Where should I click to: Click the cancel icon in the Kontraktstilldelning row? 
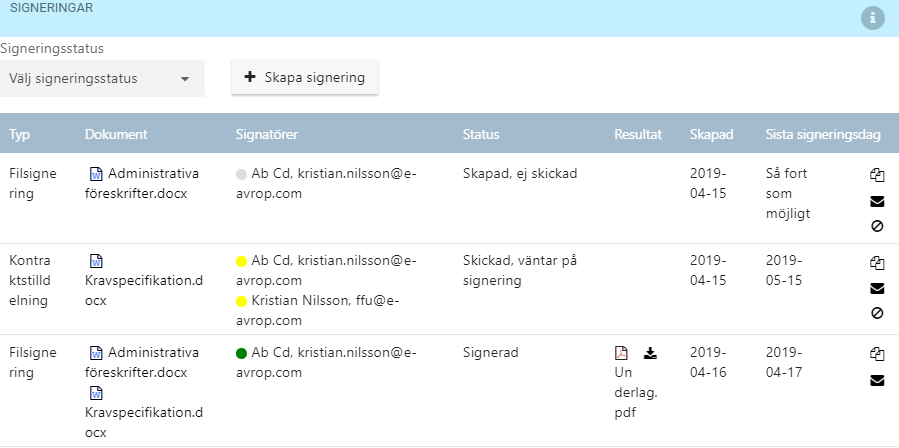[877, 313]
